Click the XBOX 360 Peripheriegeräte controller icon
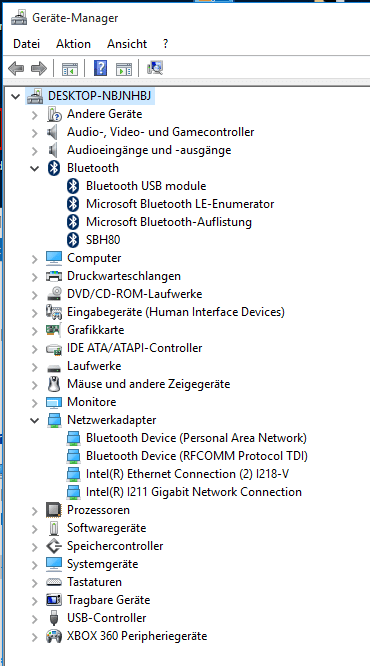Viewport: 370px width, 666px height. click(x=54, y=636)
